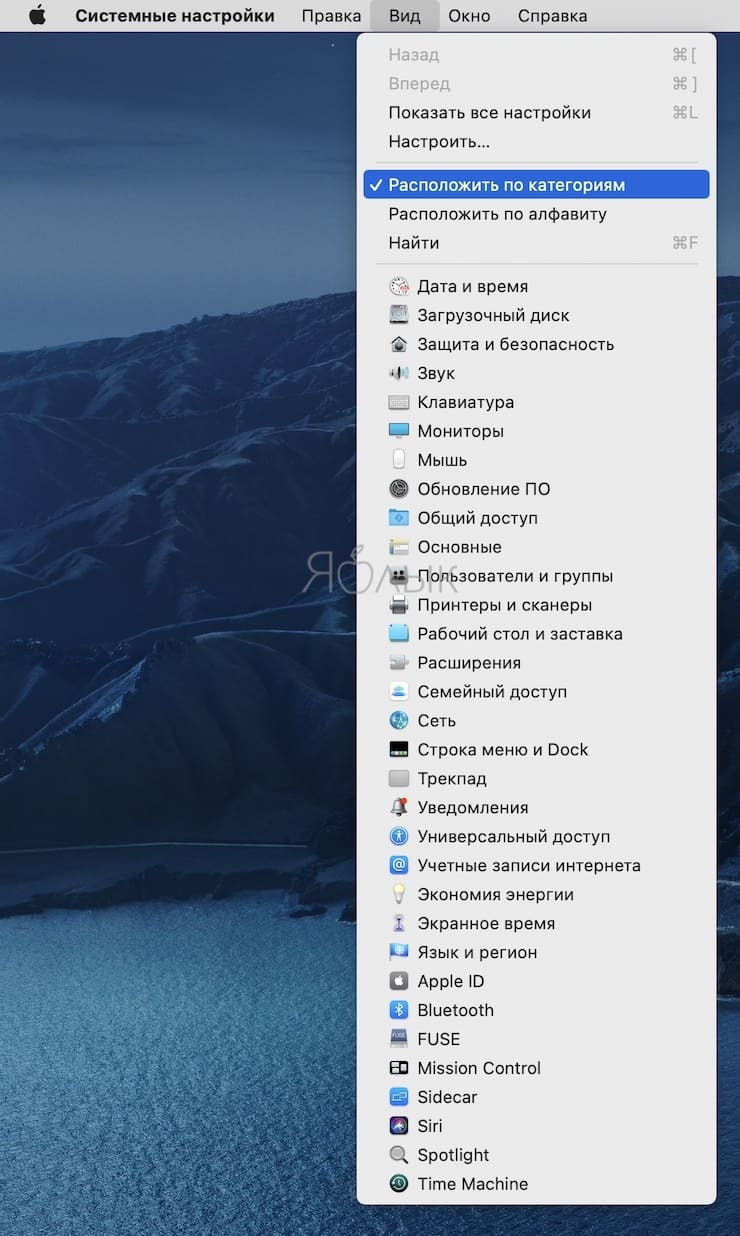Click the Принтеры и сканеры printer icon
740x1236 pixels.
click(x=399, y=605)
